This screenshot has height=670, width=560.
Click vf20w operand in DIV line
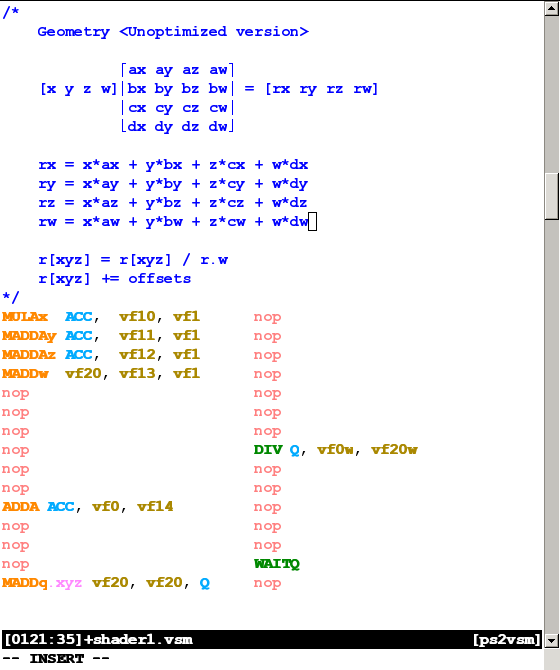point(394,450)
